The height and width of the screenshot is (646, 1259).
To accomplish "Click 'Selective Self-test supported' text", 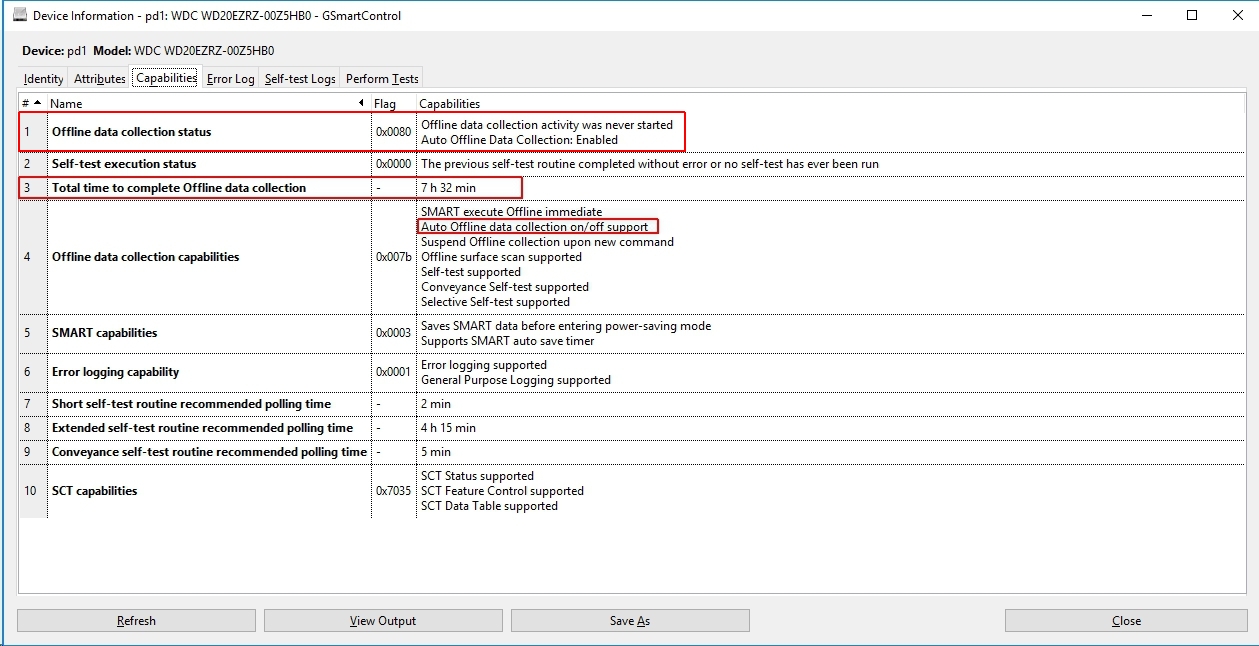I will coord(495,302).
